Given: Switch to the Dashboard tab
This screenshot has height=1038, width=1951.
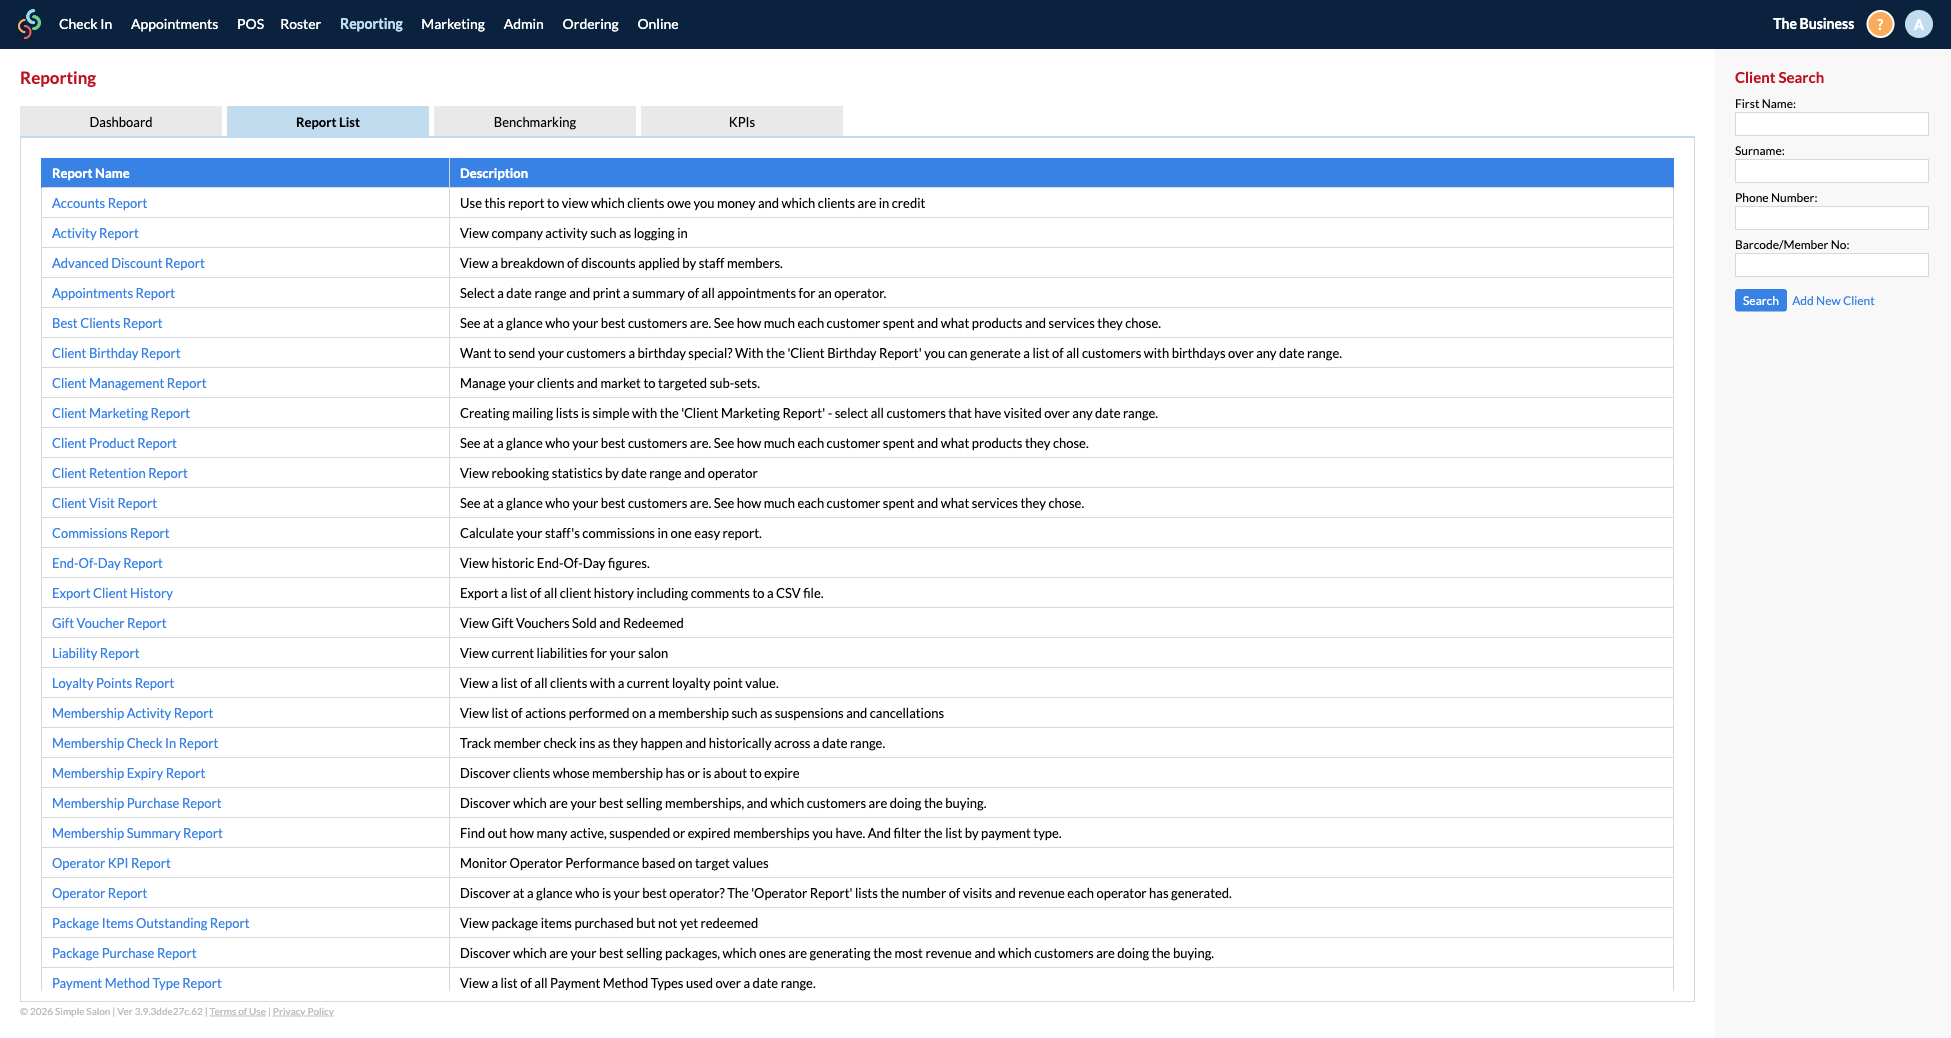Looking at the screenshot, I should (x=121, y=122).
